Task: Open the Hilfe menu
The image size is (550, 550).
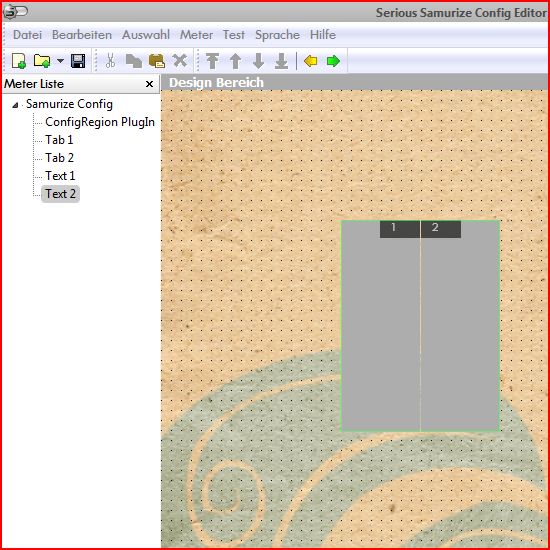Action: (x=323, y=35)
